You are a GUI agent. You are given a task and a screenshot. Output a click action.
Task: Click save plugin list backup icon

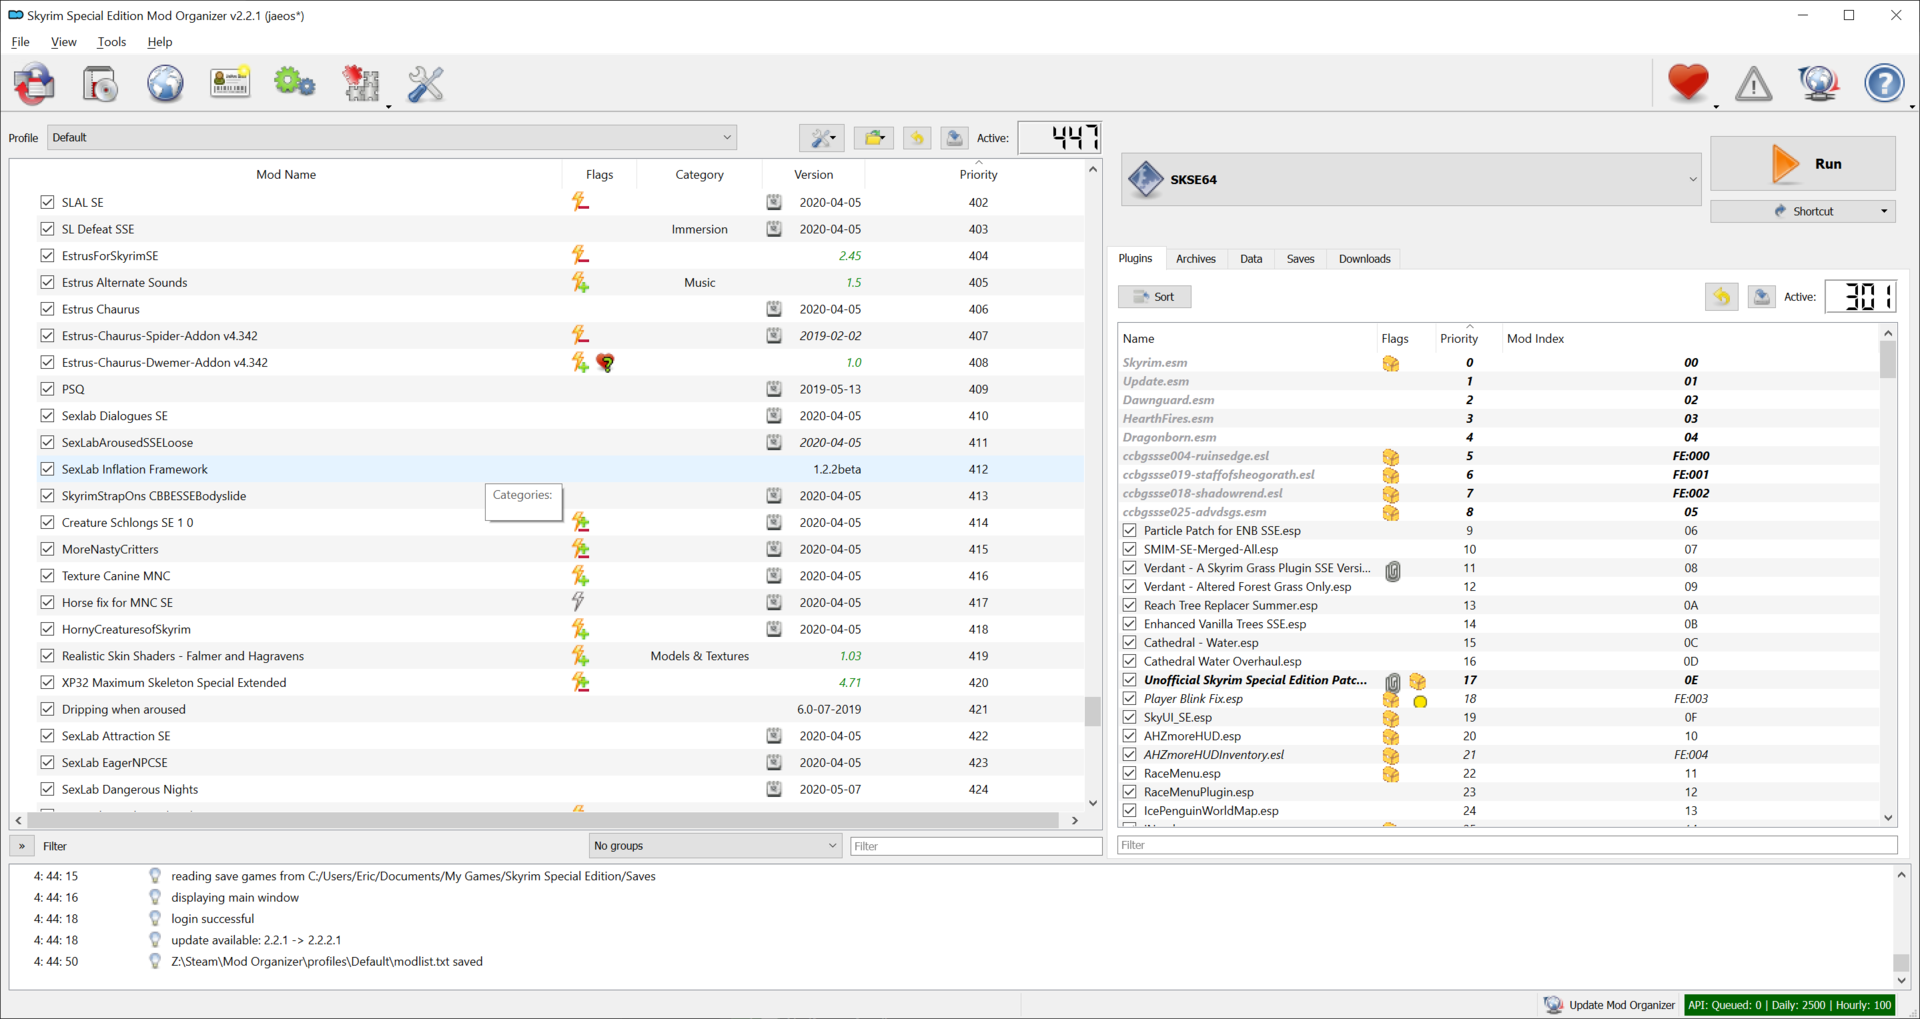[x=1761, y=297]
